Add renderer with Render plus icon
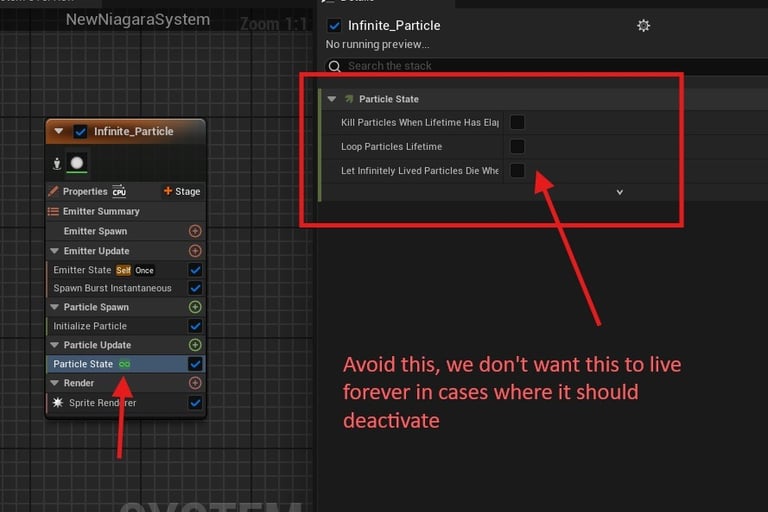 195,383
